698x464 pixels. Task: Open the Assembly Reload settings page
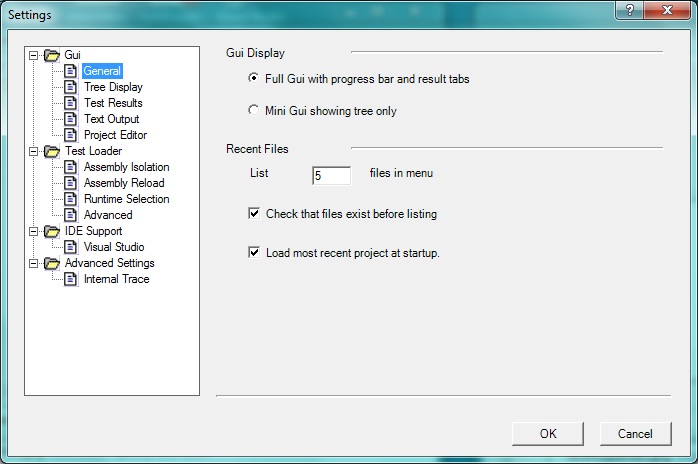point(124,183)
